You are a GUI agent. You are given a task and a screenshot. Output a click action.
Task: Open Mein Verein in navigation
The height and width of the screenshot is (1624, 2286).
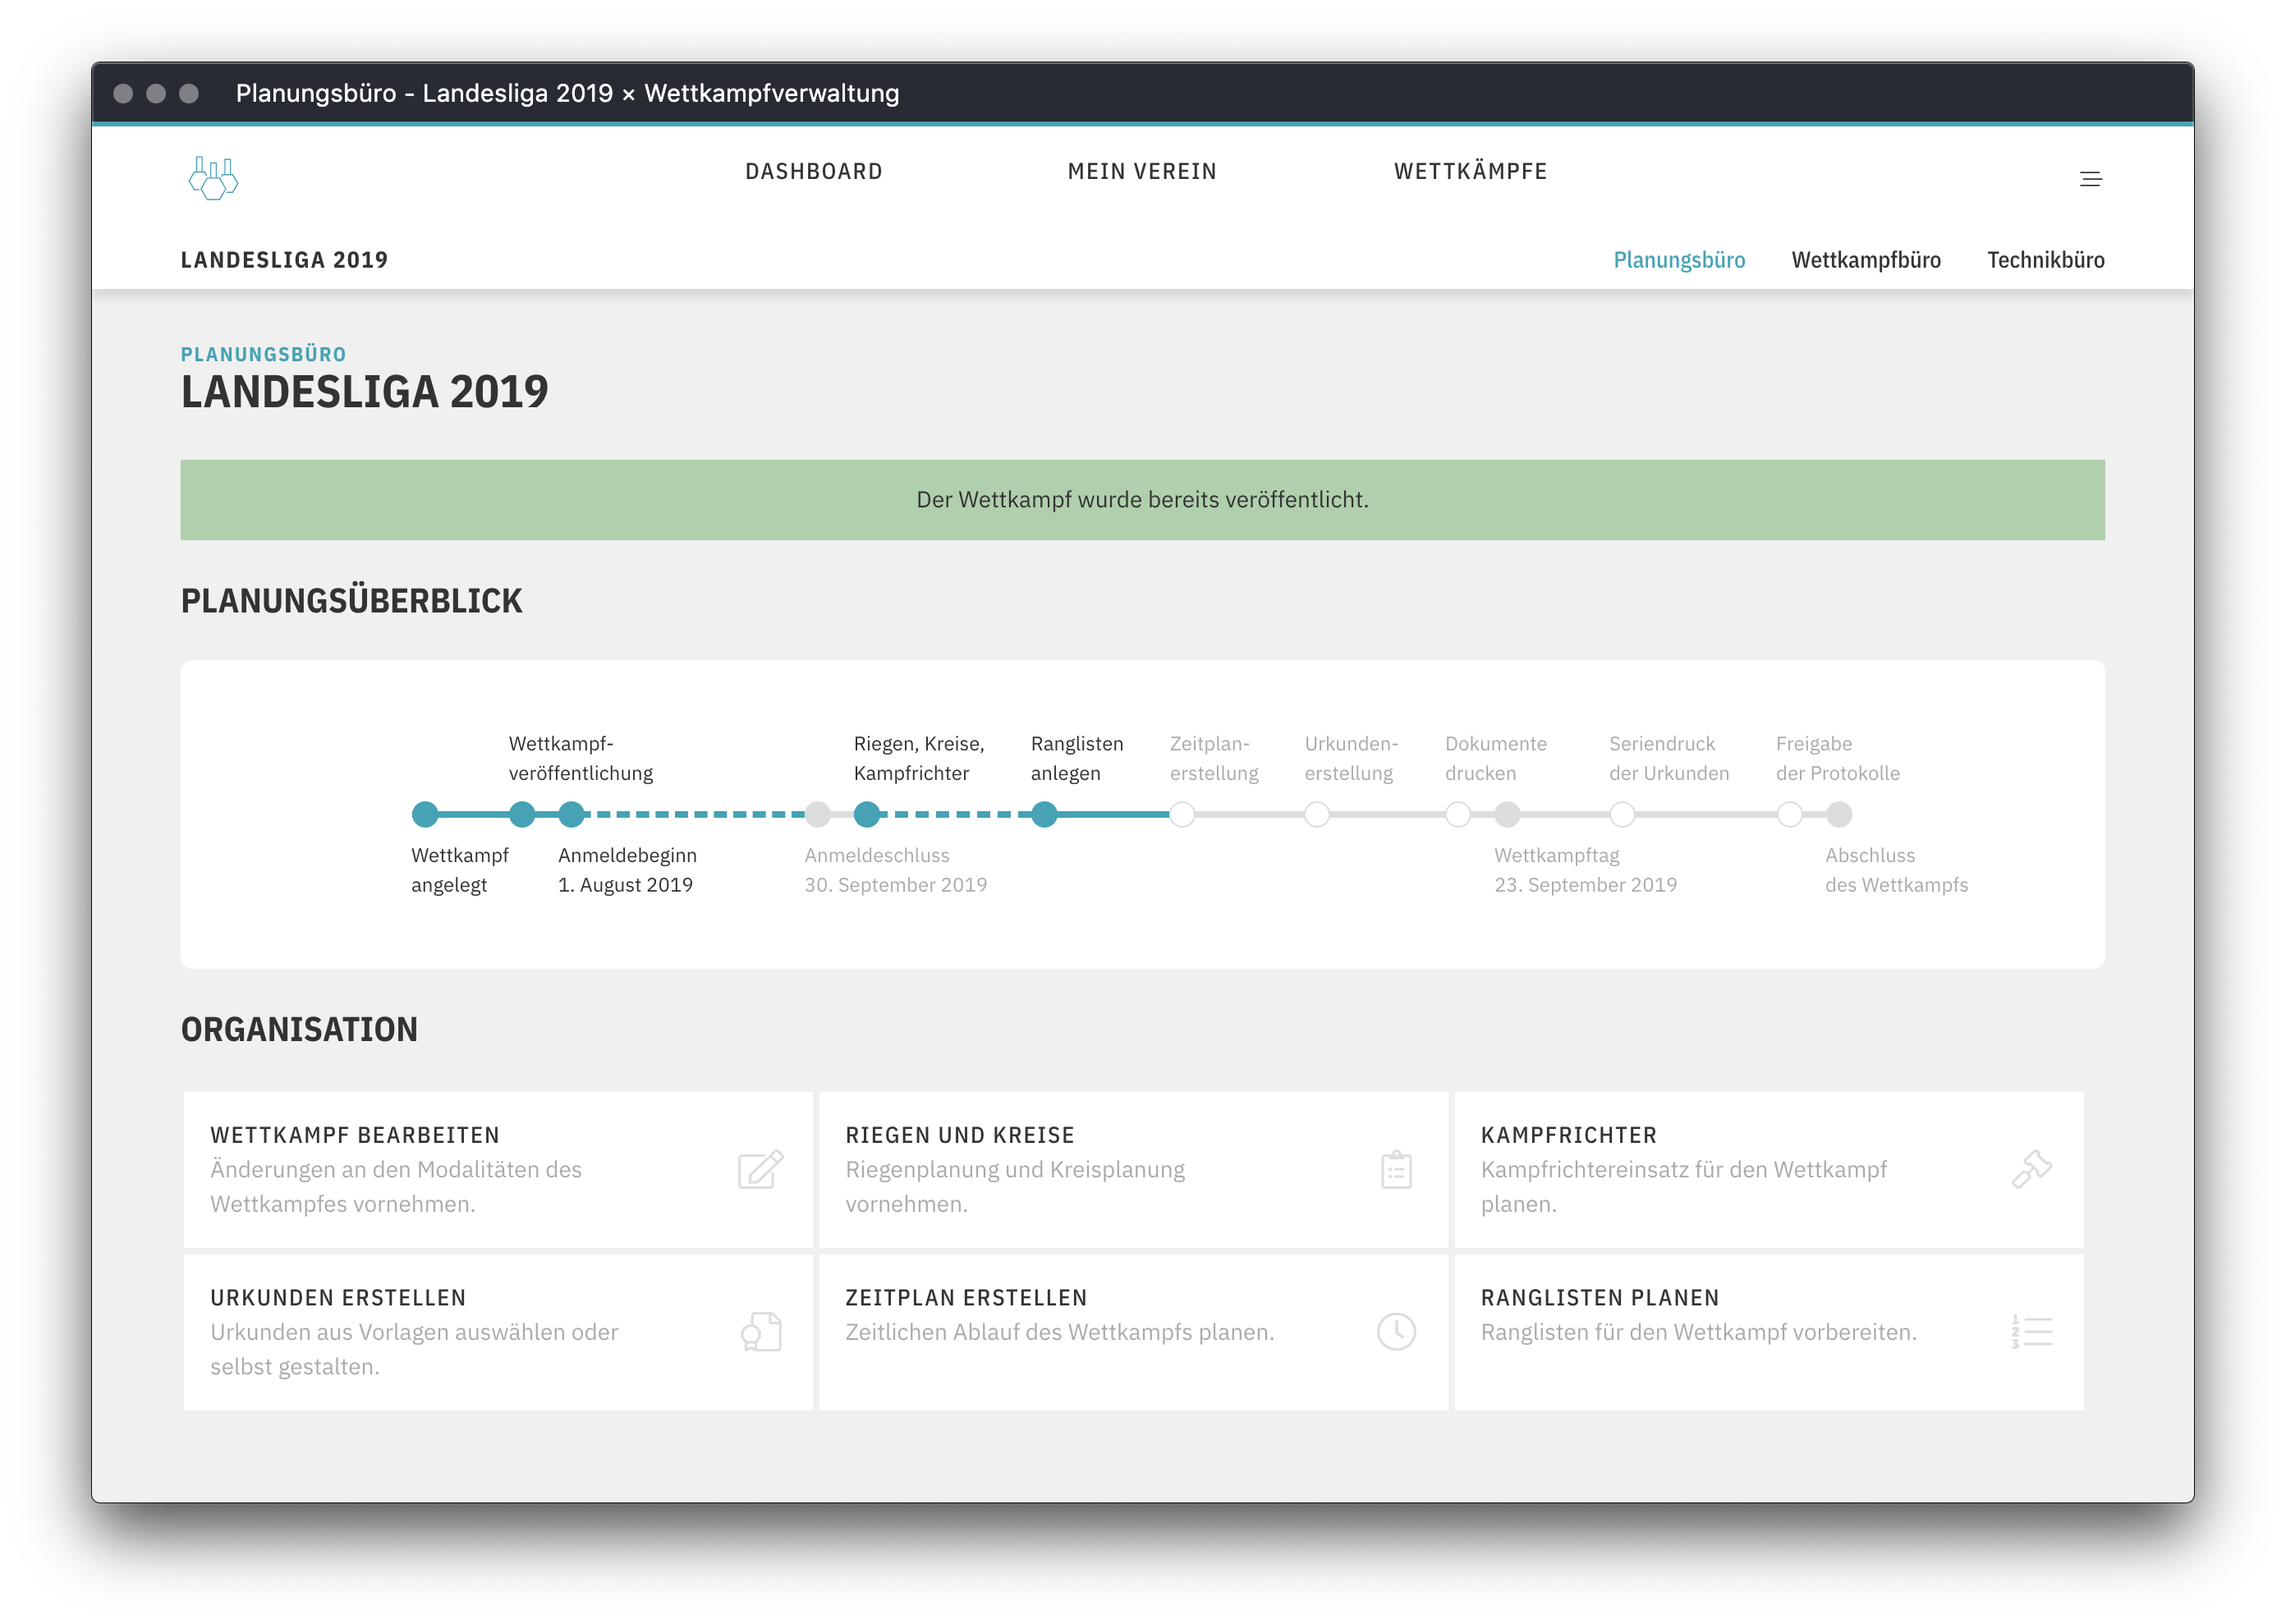(x=1142, y=172)
